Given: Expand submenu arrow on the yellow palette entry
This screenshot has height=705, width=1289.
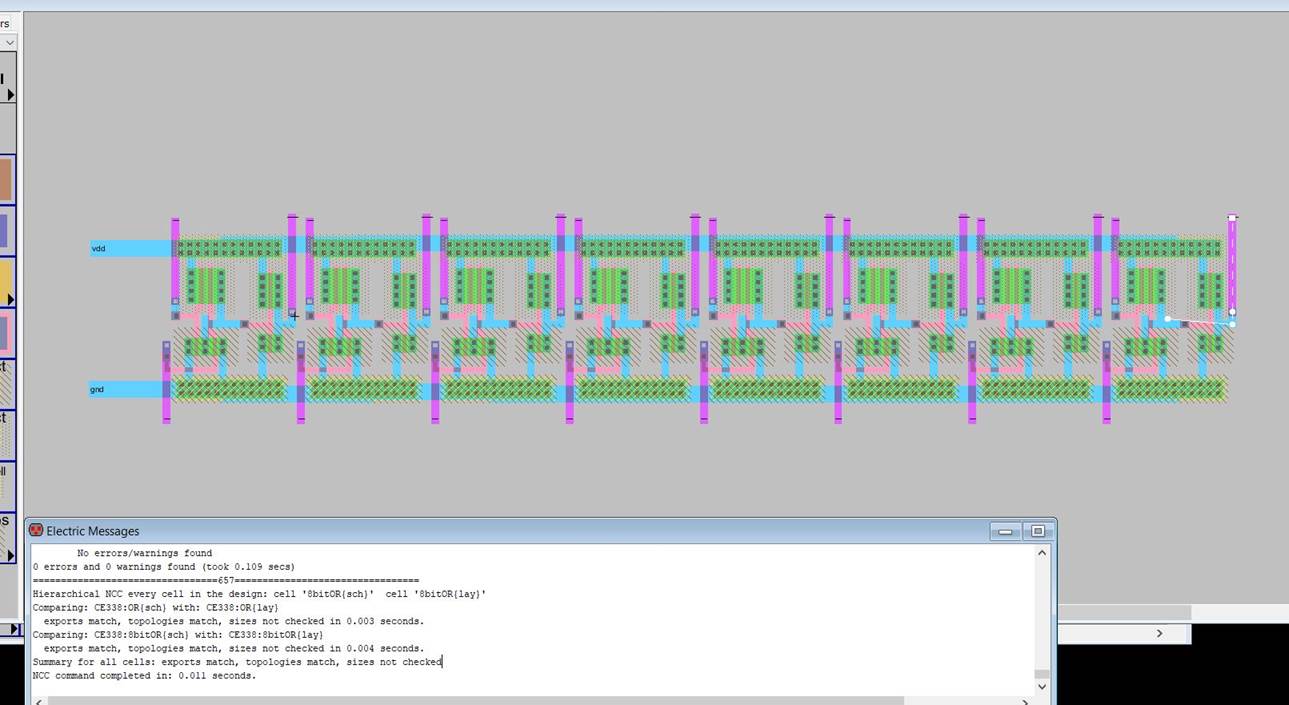Looking at the screenshot, I should [11, 299].
